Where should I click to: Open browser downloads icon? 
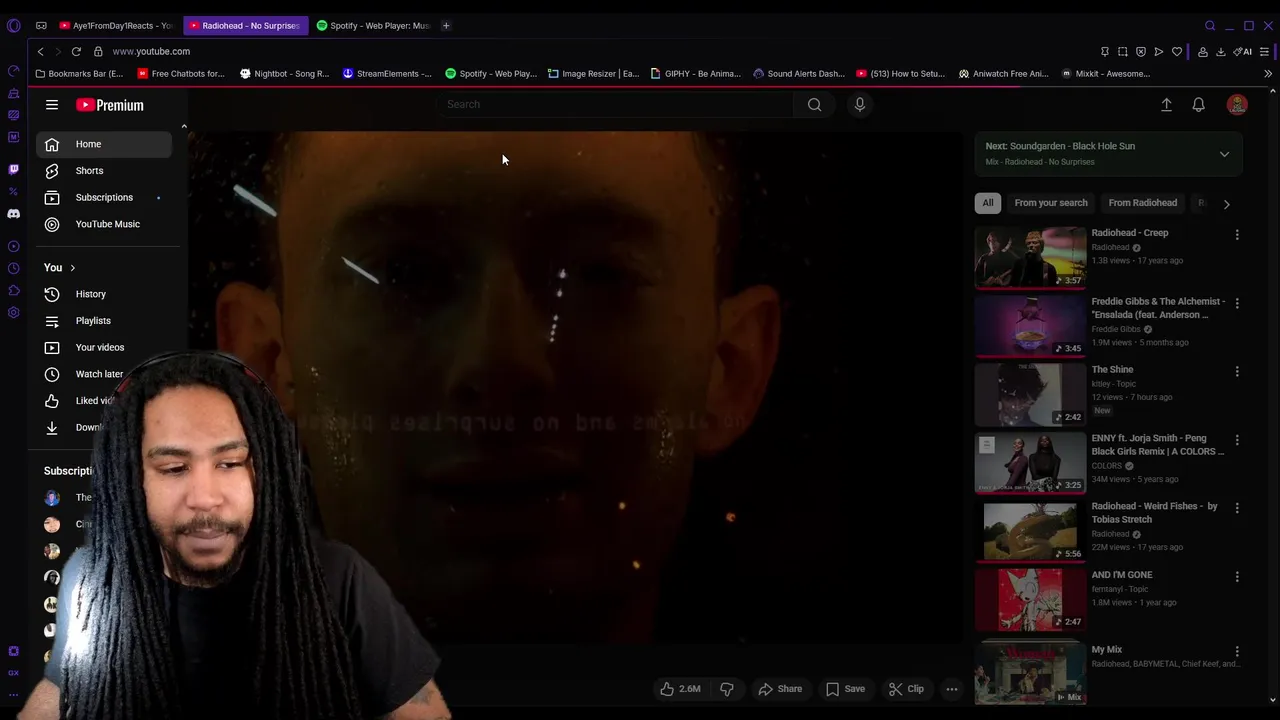(x=1221, y=52)
